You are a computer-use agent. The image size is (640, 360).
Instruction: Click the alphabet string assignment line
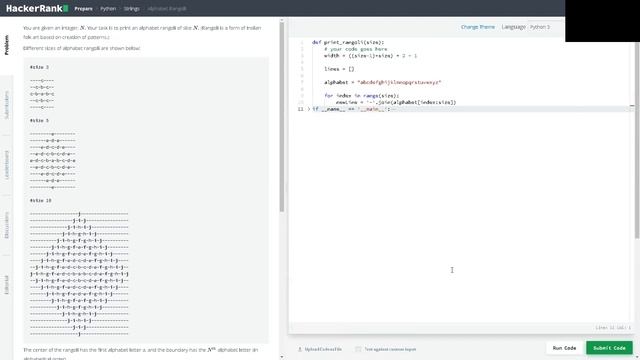click(x=382, y=82)
